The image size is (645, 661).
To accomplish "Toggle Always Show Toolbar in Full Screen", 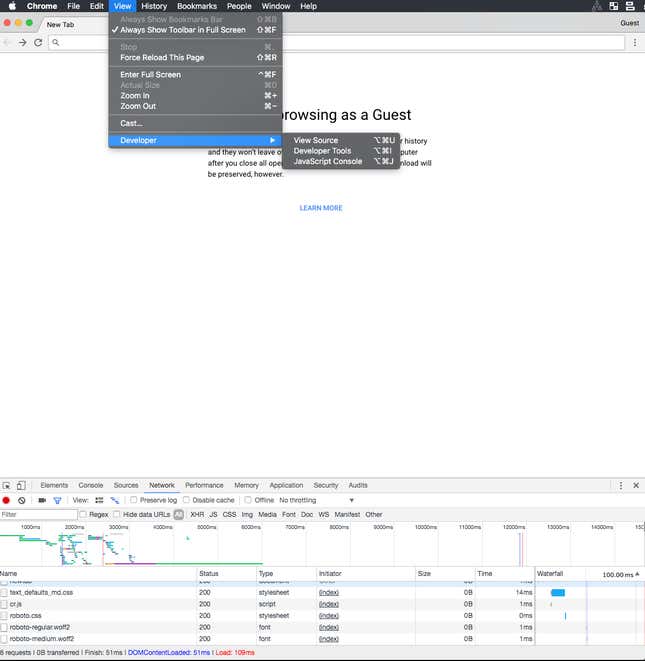I will pyautogui.click(x=195, y=30).
